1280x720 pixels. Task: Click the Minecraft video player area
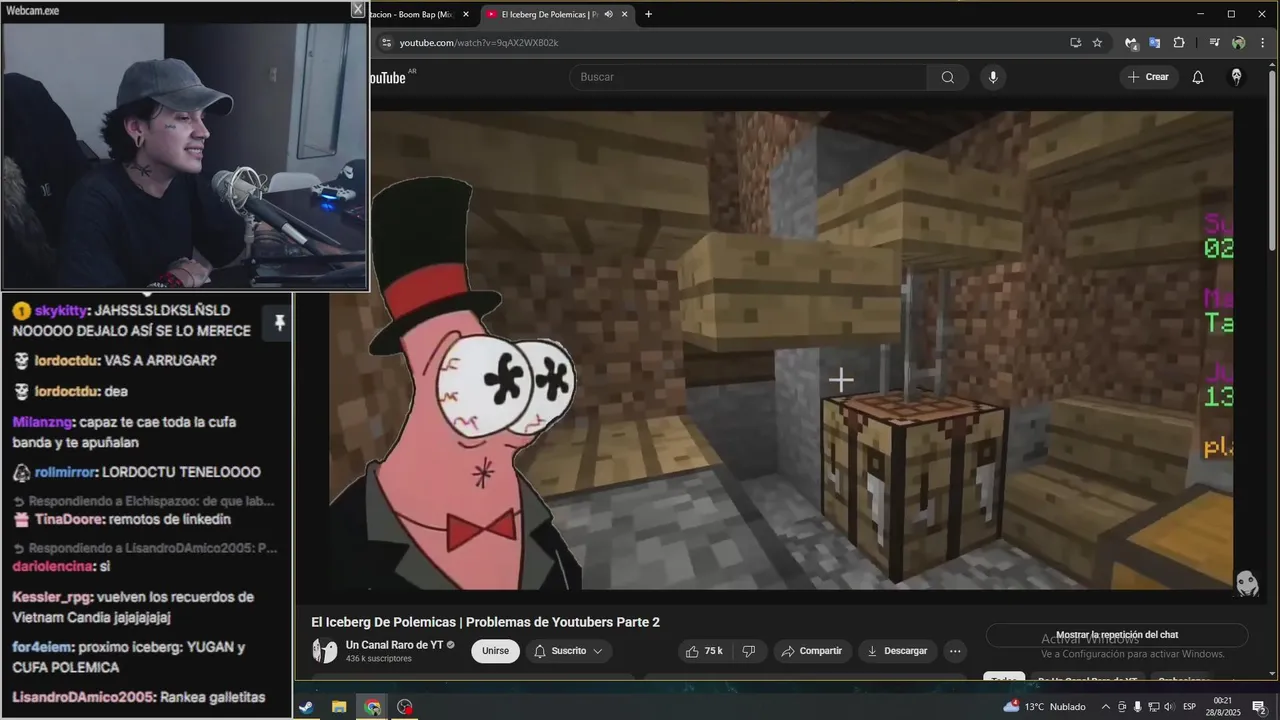click(781, 350)
